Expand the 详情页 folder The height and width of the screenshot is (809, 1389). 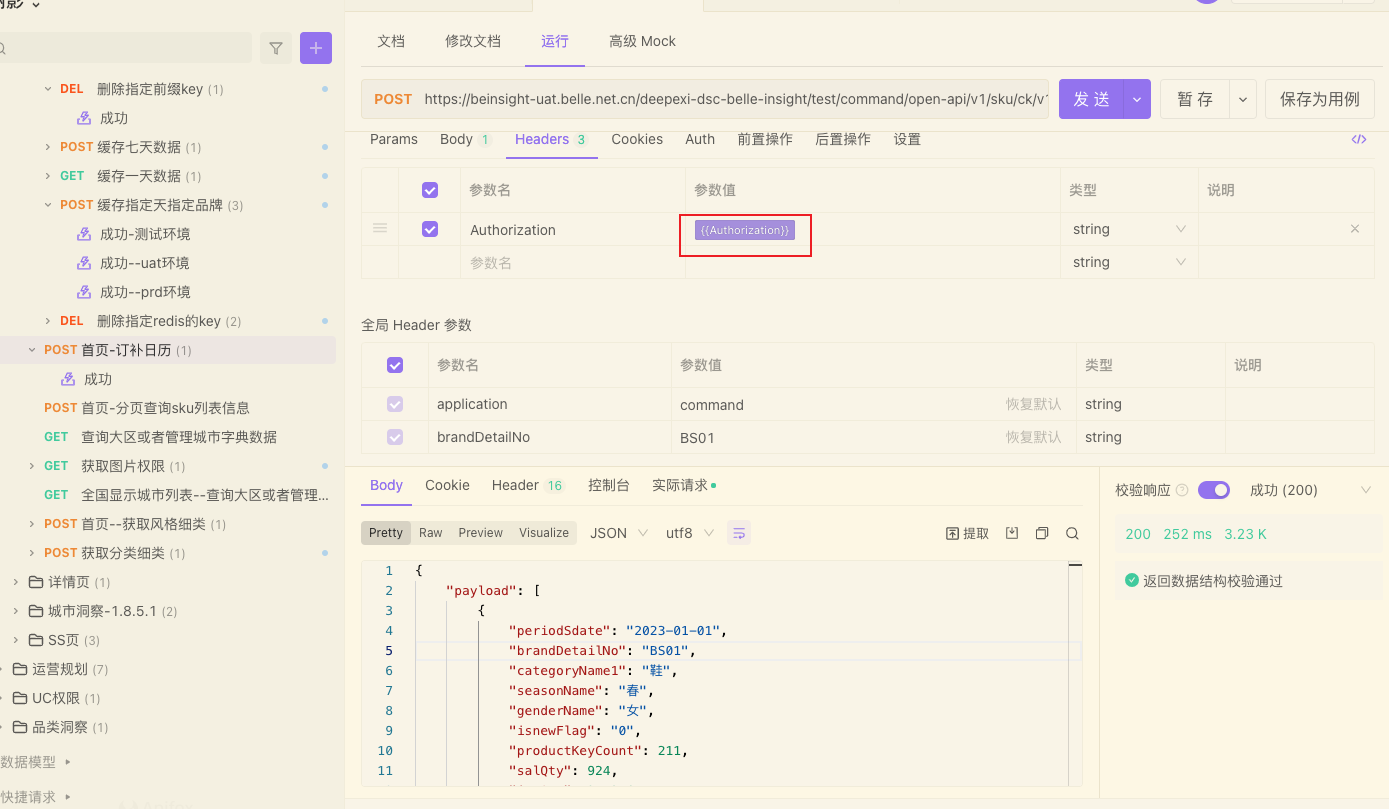click(15, 582)
